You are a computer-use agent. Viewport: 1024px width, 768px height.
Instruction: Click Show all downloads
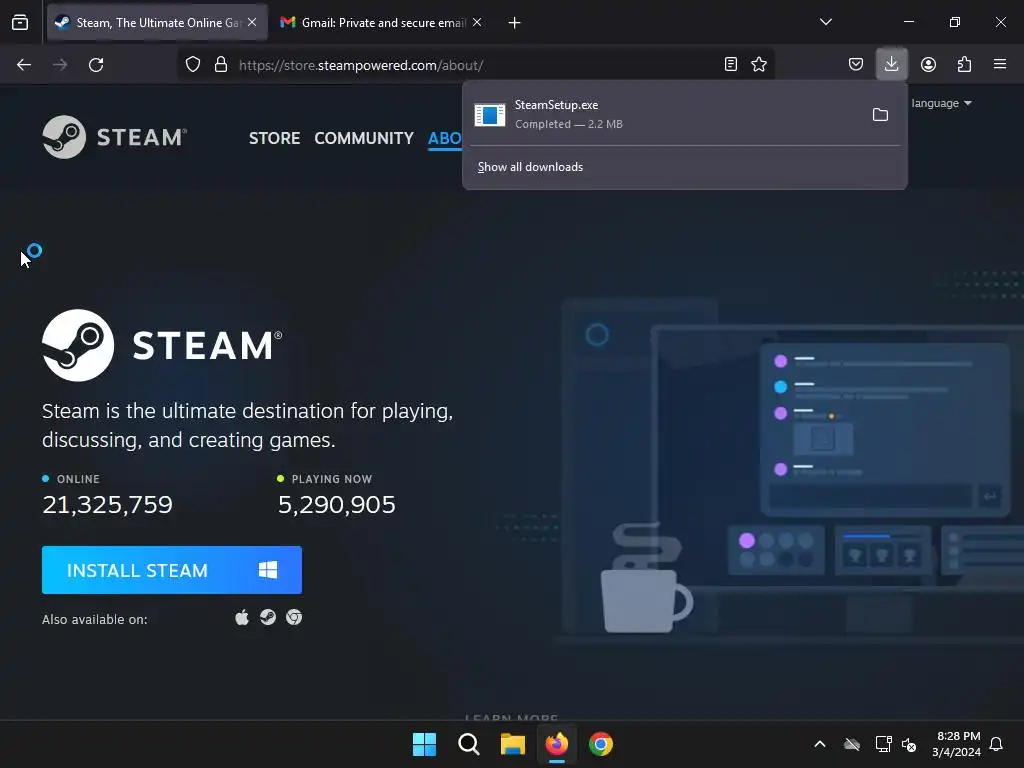pyautogui.click(x=530, y=167)
